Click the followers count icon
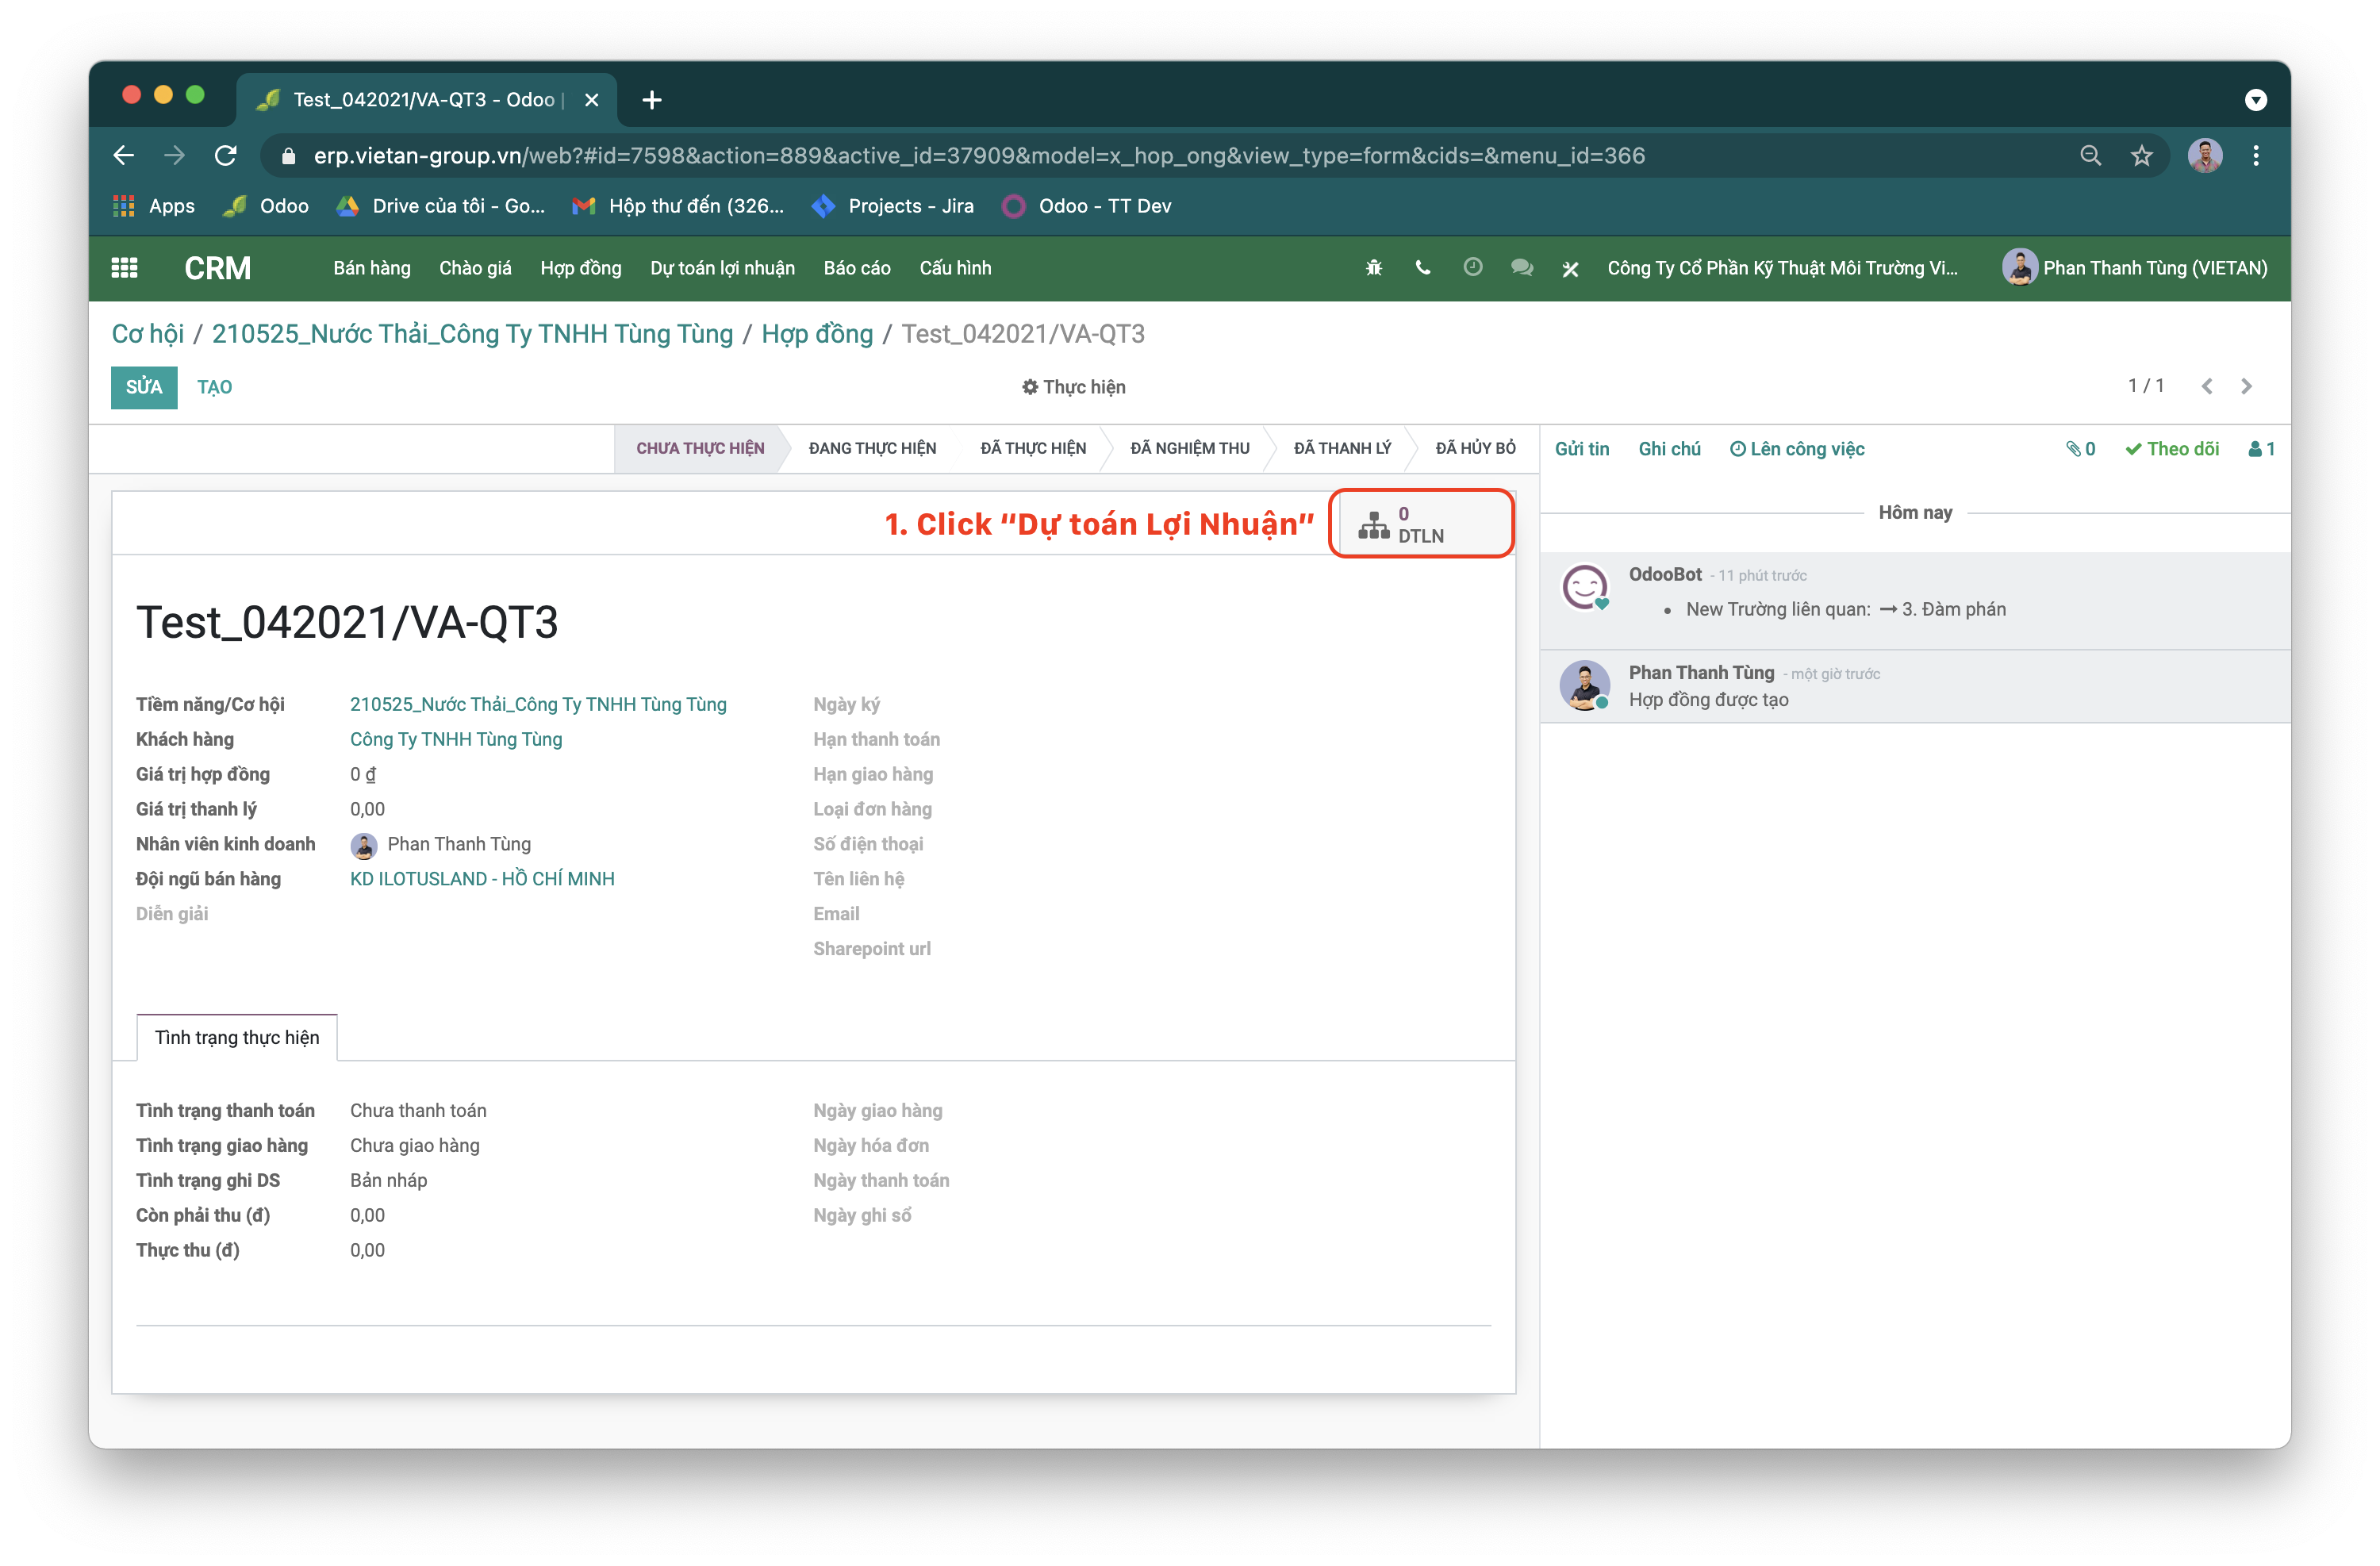The width and height of the screenshot is (2380, 1566). click(x=2261, y=449)
